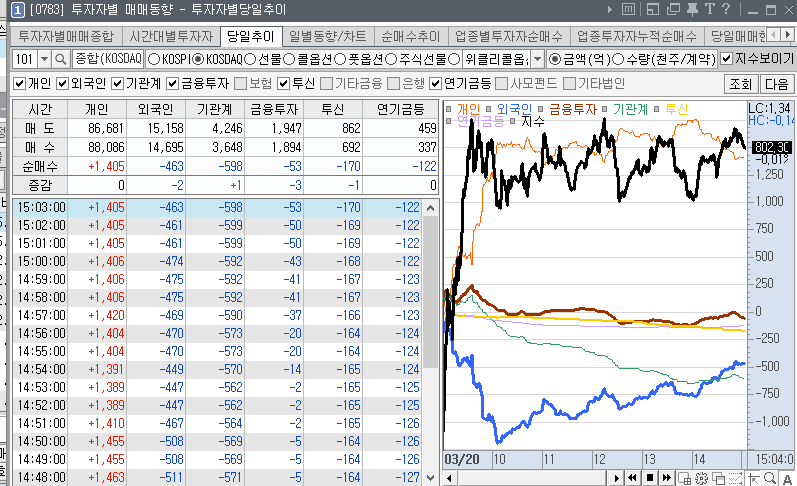
Task: Click the envelope icon in the title bar
Action: point(626,11)
